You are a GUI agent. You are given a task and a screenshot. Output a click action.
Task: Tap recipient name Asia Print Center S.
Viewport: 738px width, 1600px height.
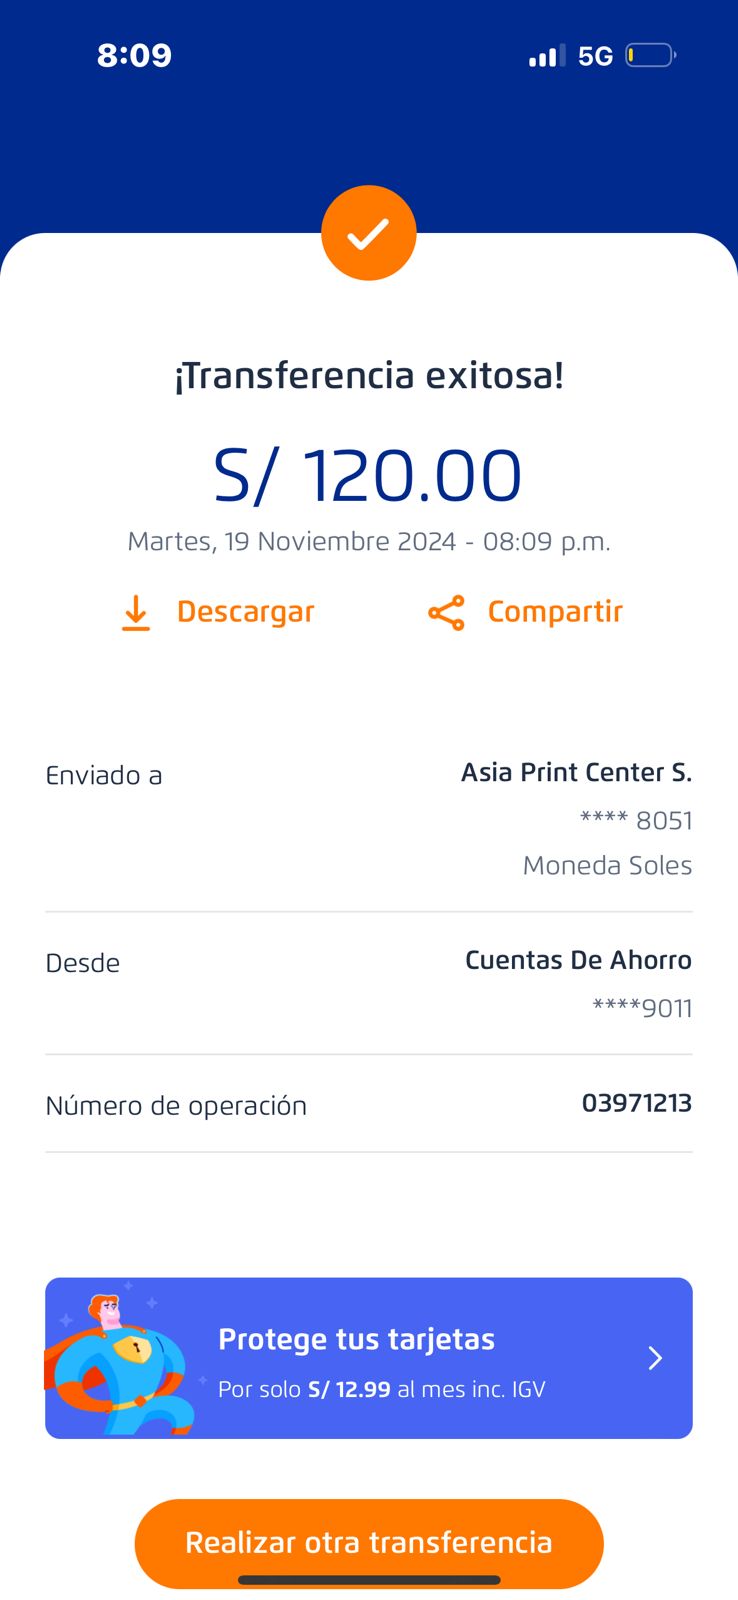pyautogui.click(x=576, y=772)
